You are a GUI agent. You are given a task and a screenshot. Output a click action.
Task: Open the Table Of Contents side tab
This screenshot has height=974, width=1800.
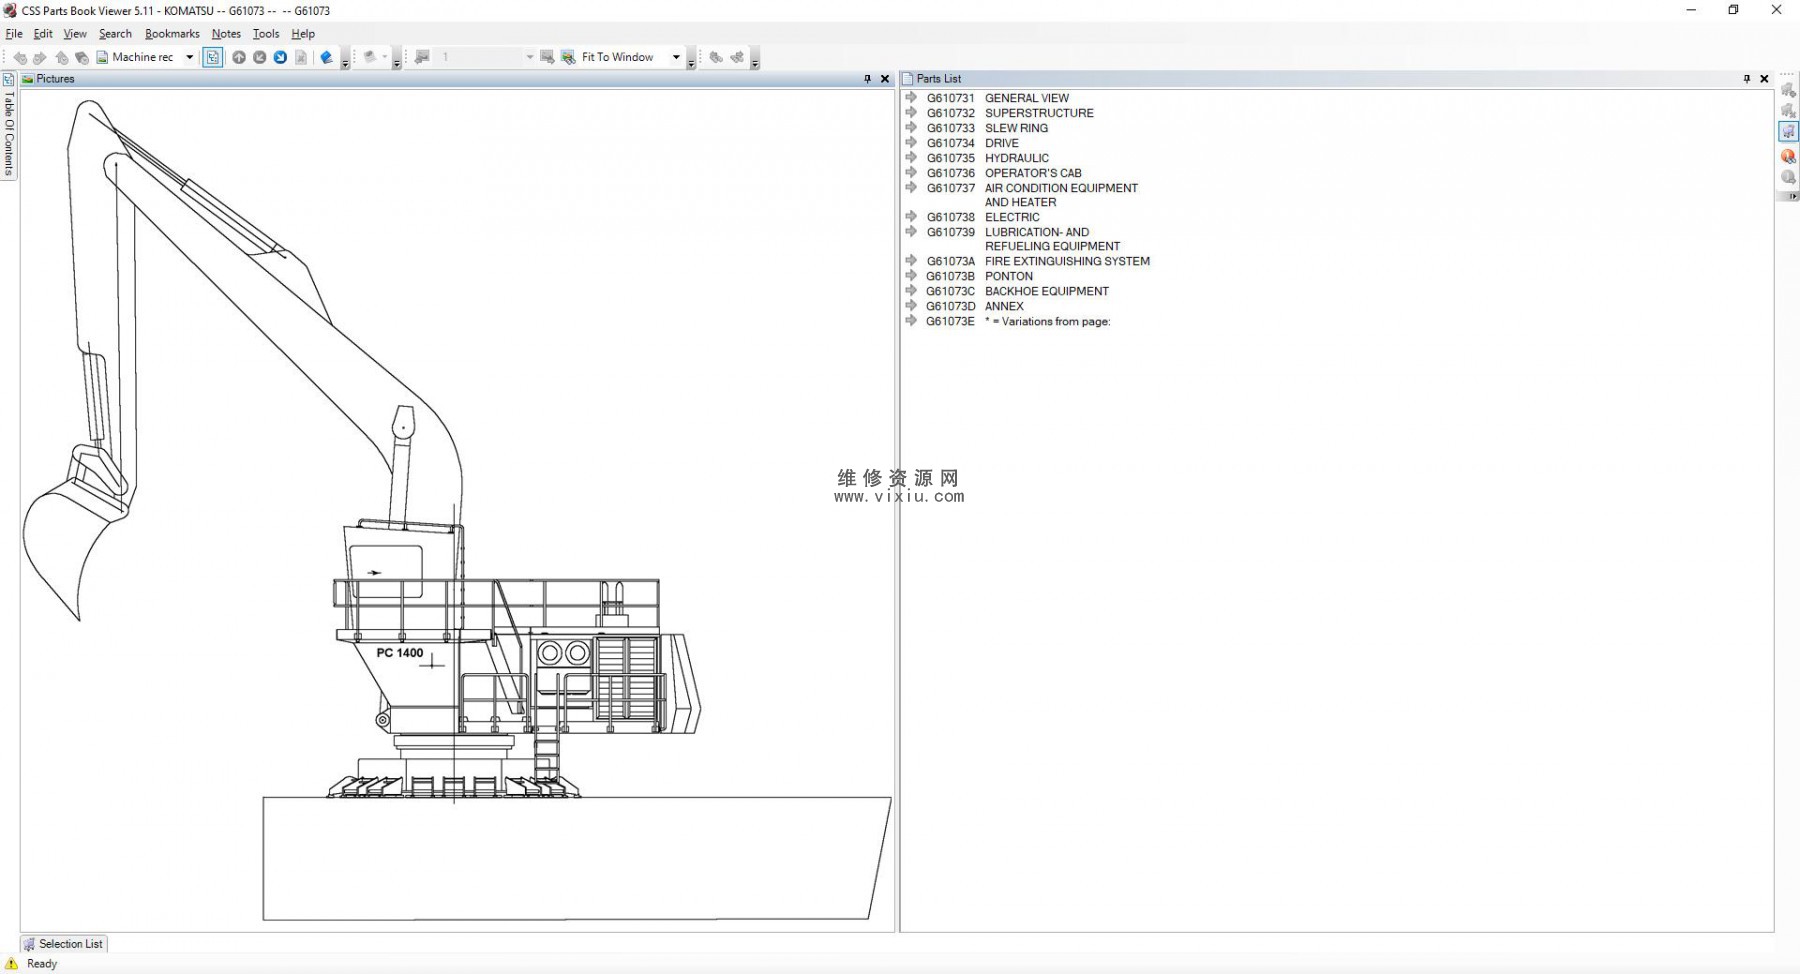9,125
